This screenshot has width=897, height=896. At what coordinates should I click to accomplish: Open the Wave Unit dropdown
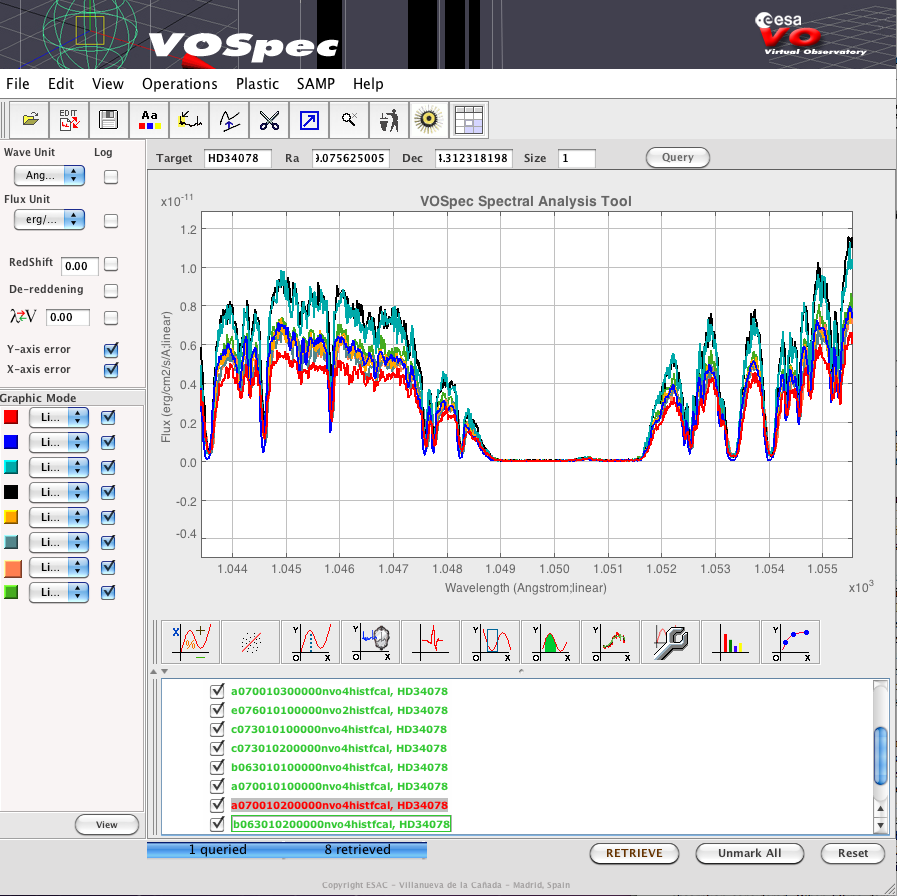(x=49, y=175)
